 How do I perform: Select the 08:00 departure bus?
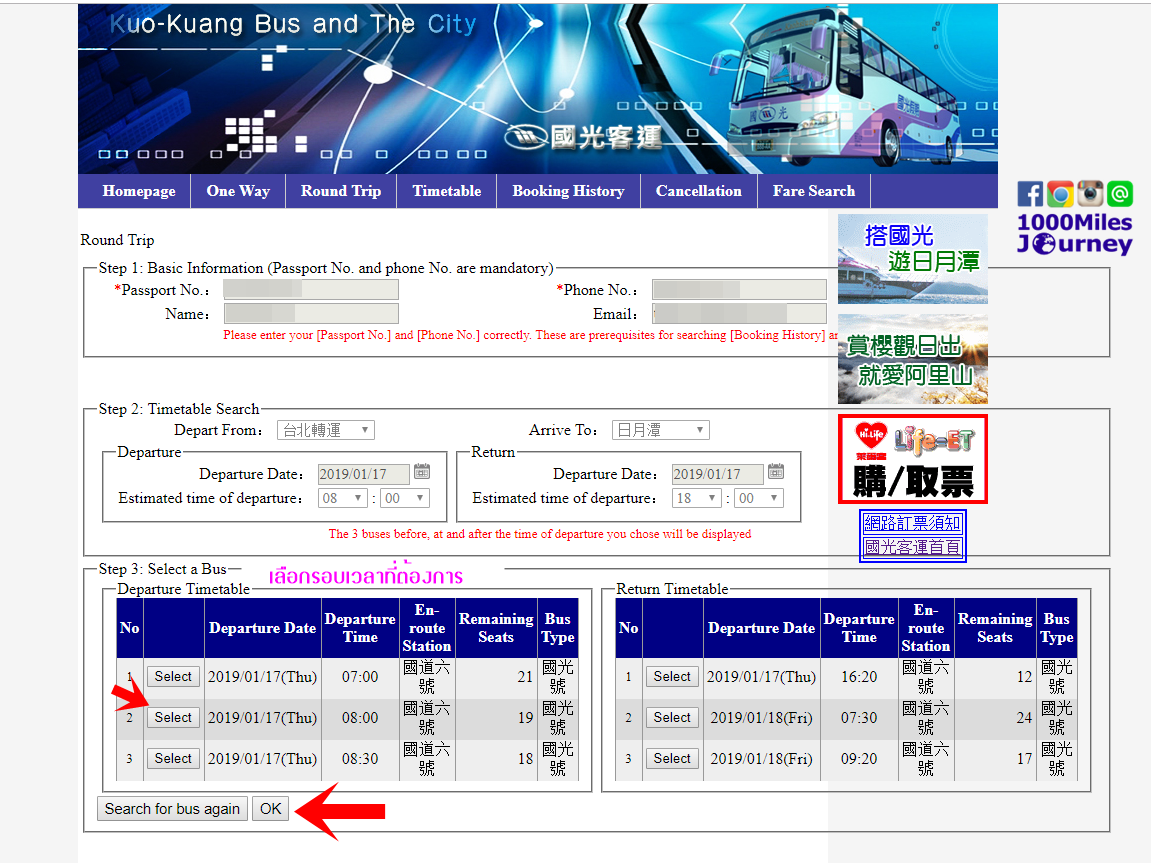point(173,718)
